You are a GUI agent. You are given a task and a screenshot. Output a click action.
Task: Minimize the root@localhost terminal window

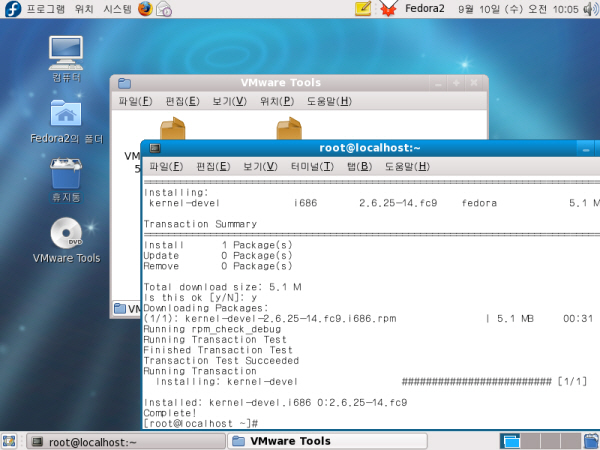(x=586, y=148)
